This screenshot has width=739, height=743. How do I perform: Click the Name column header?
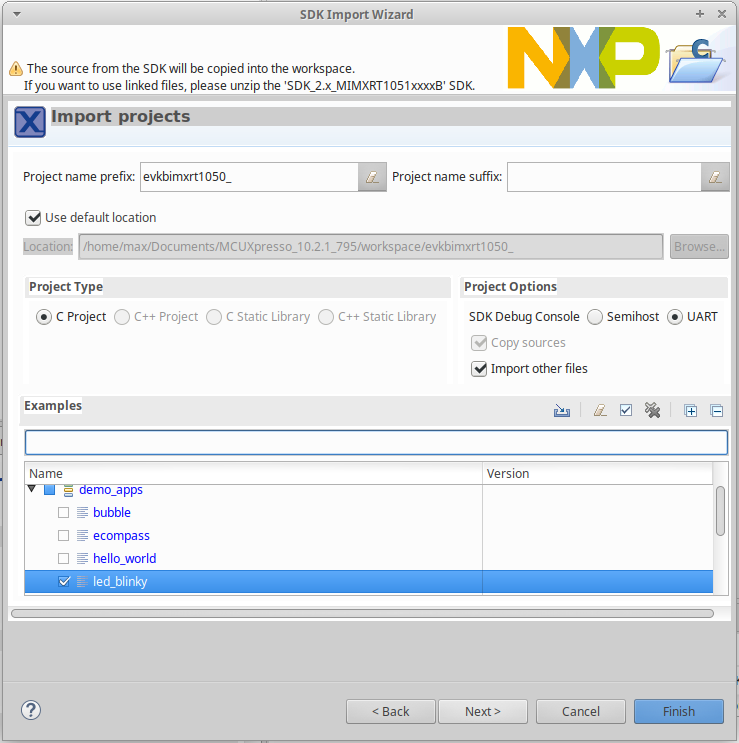[x=253, y=473]
